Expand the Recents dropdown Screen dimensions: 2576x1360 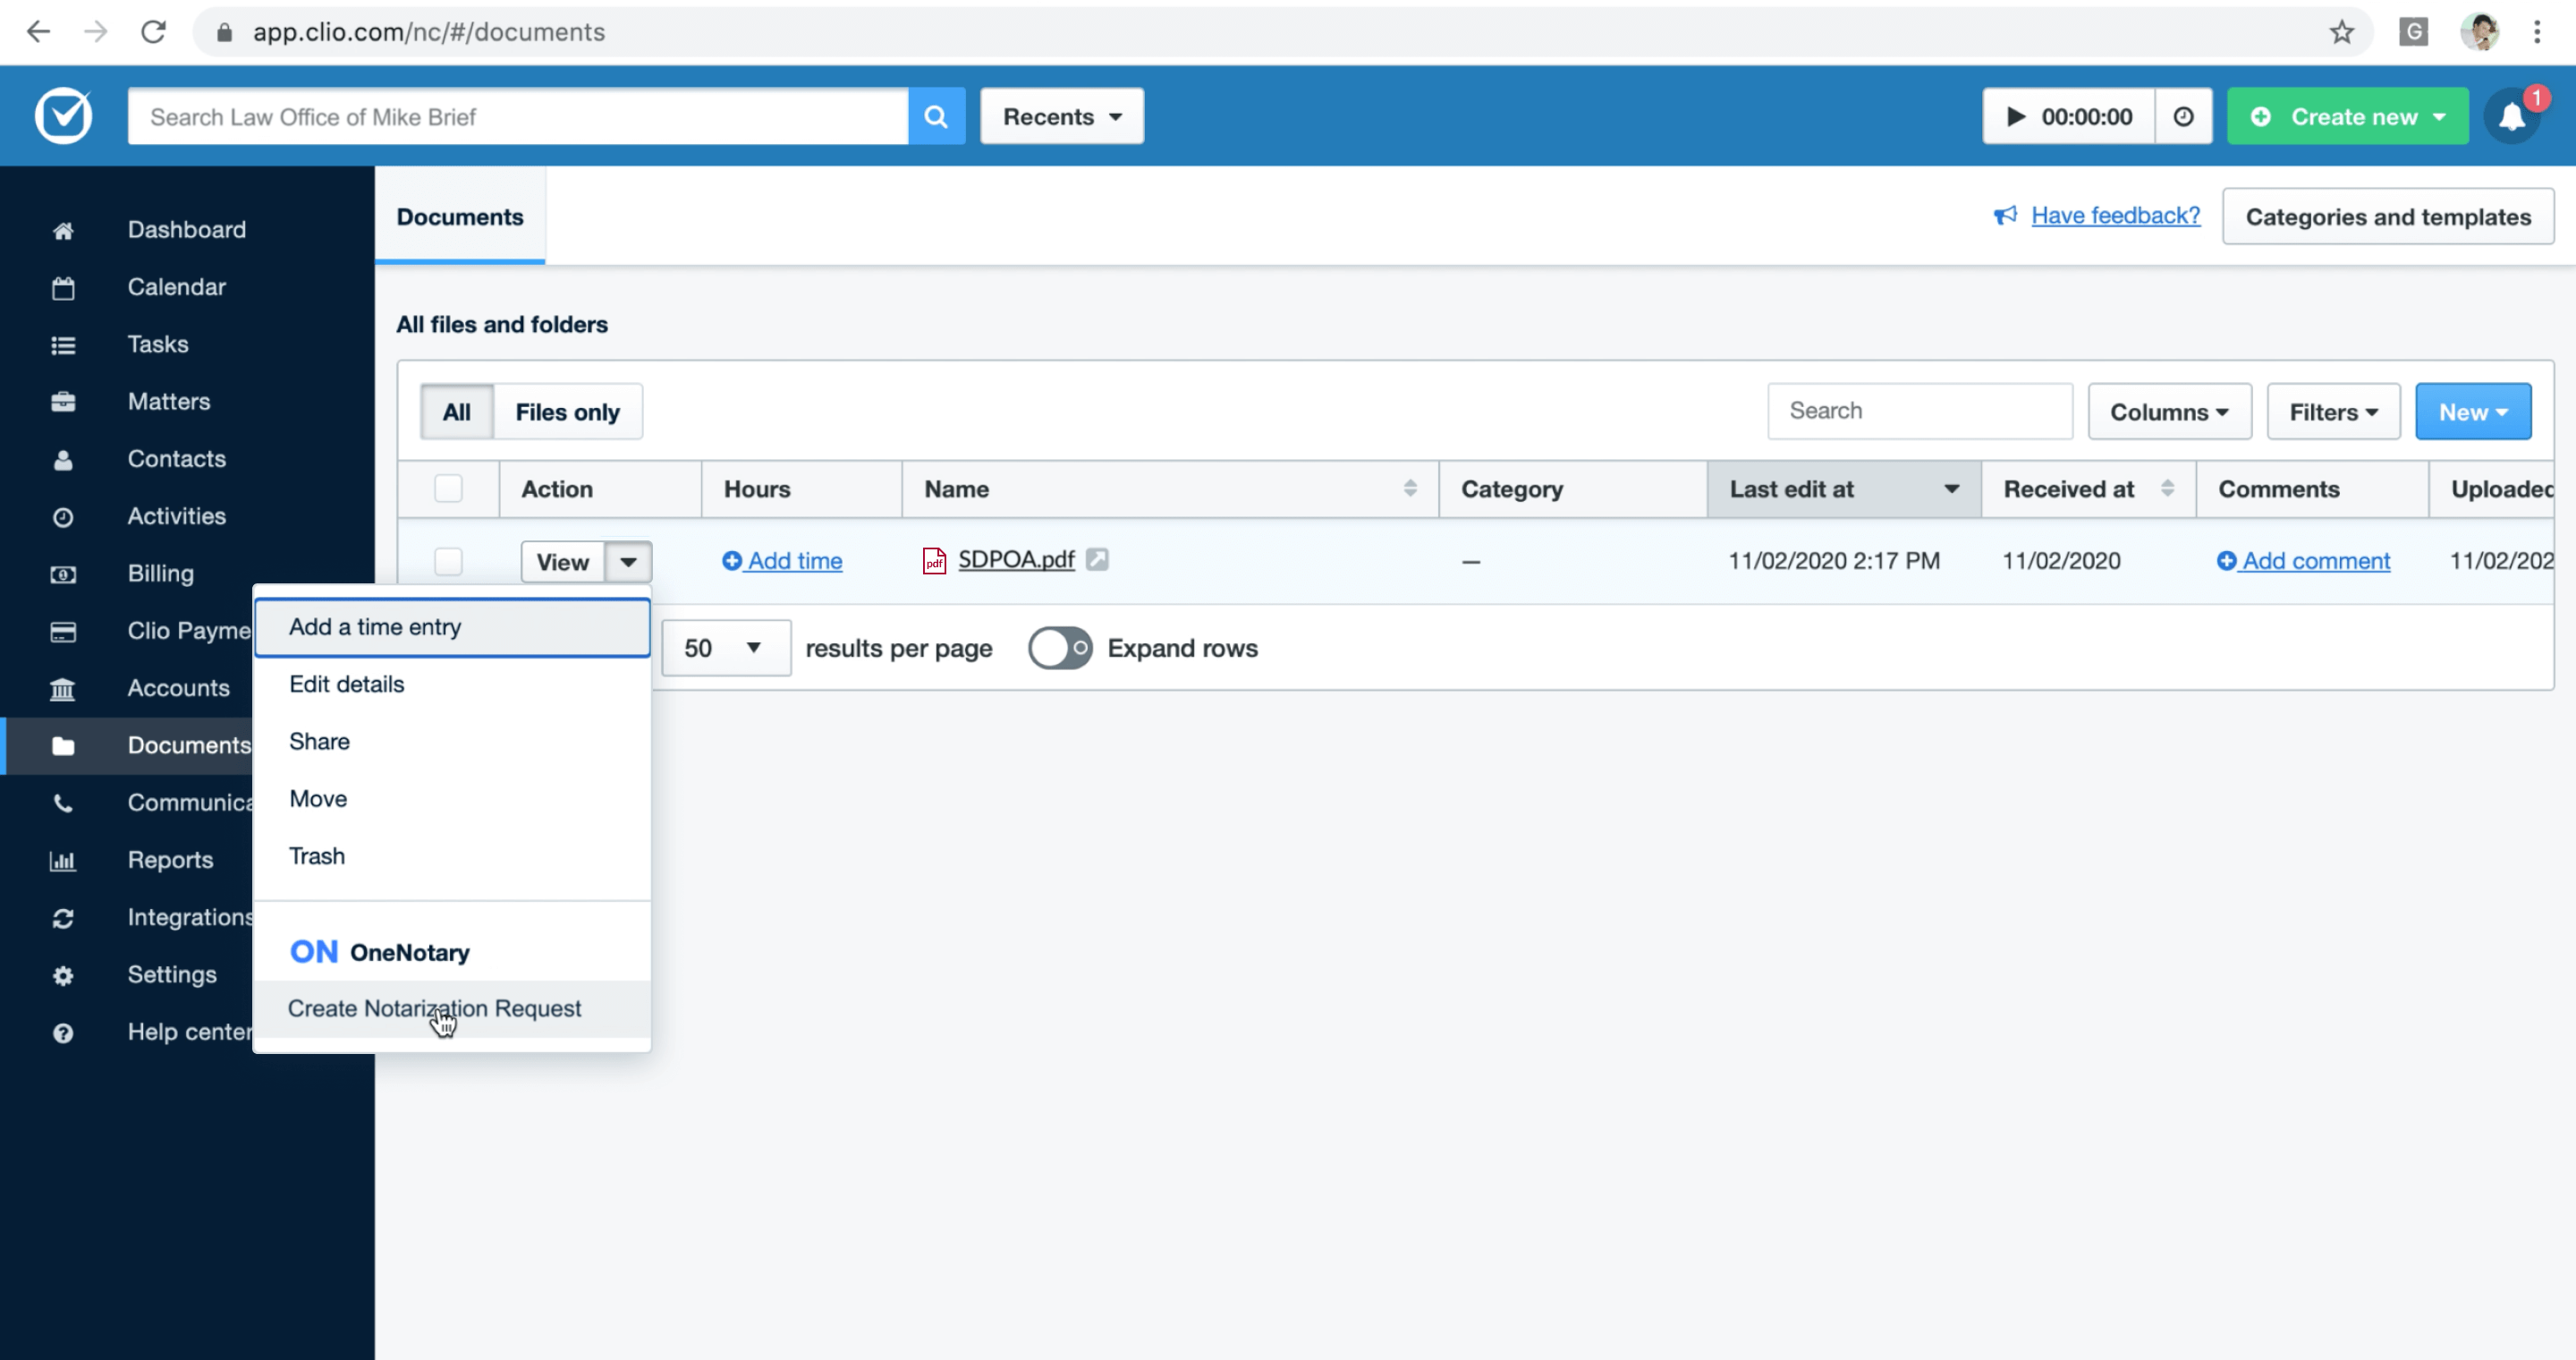coord(1061,116)
